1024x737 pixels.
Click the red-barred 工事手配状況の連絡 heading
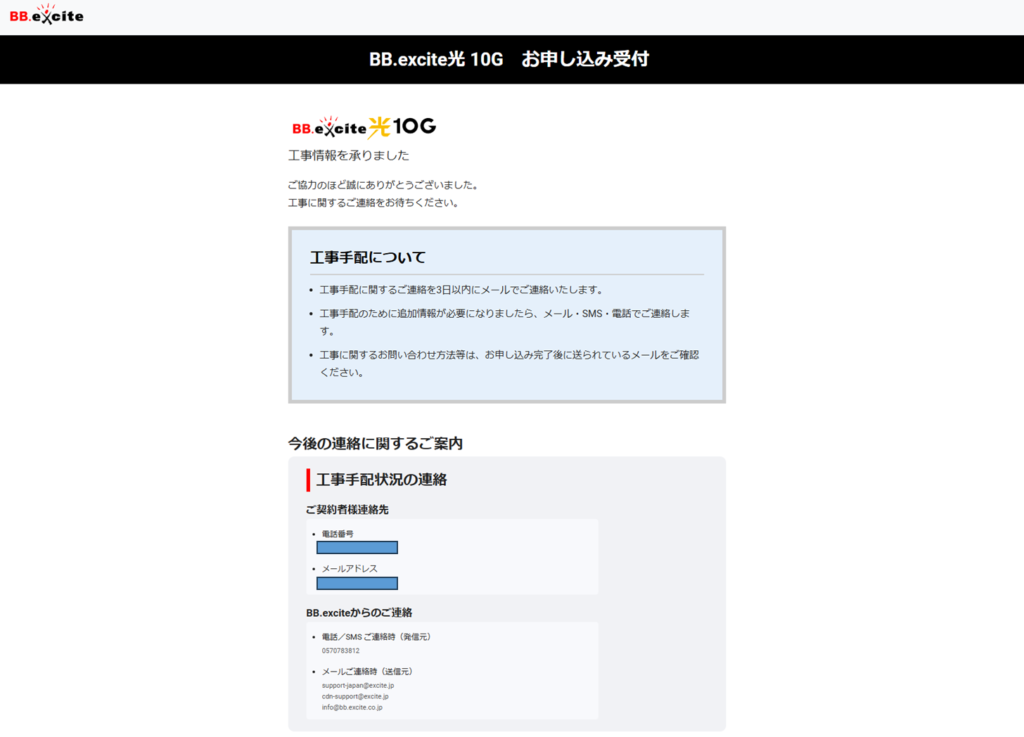381,480
